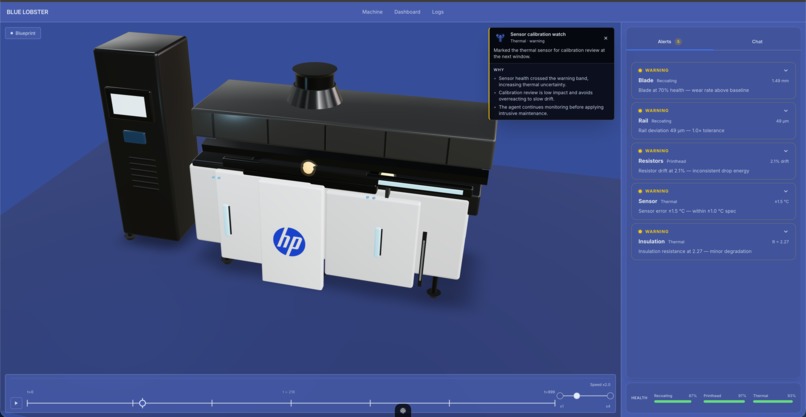Click the 'R = 2.27' value on the Insulation alert
806x417 pixels.
(x=781, y=242)
